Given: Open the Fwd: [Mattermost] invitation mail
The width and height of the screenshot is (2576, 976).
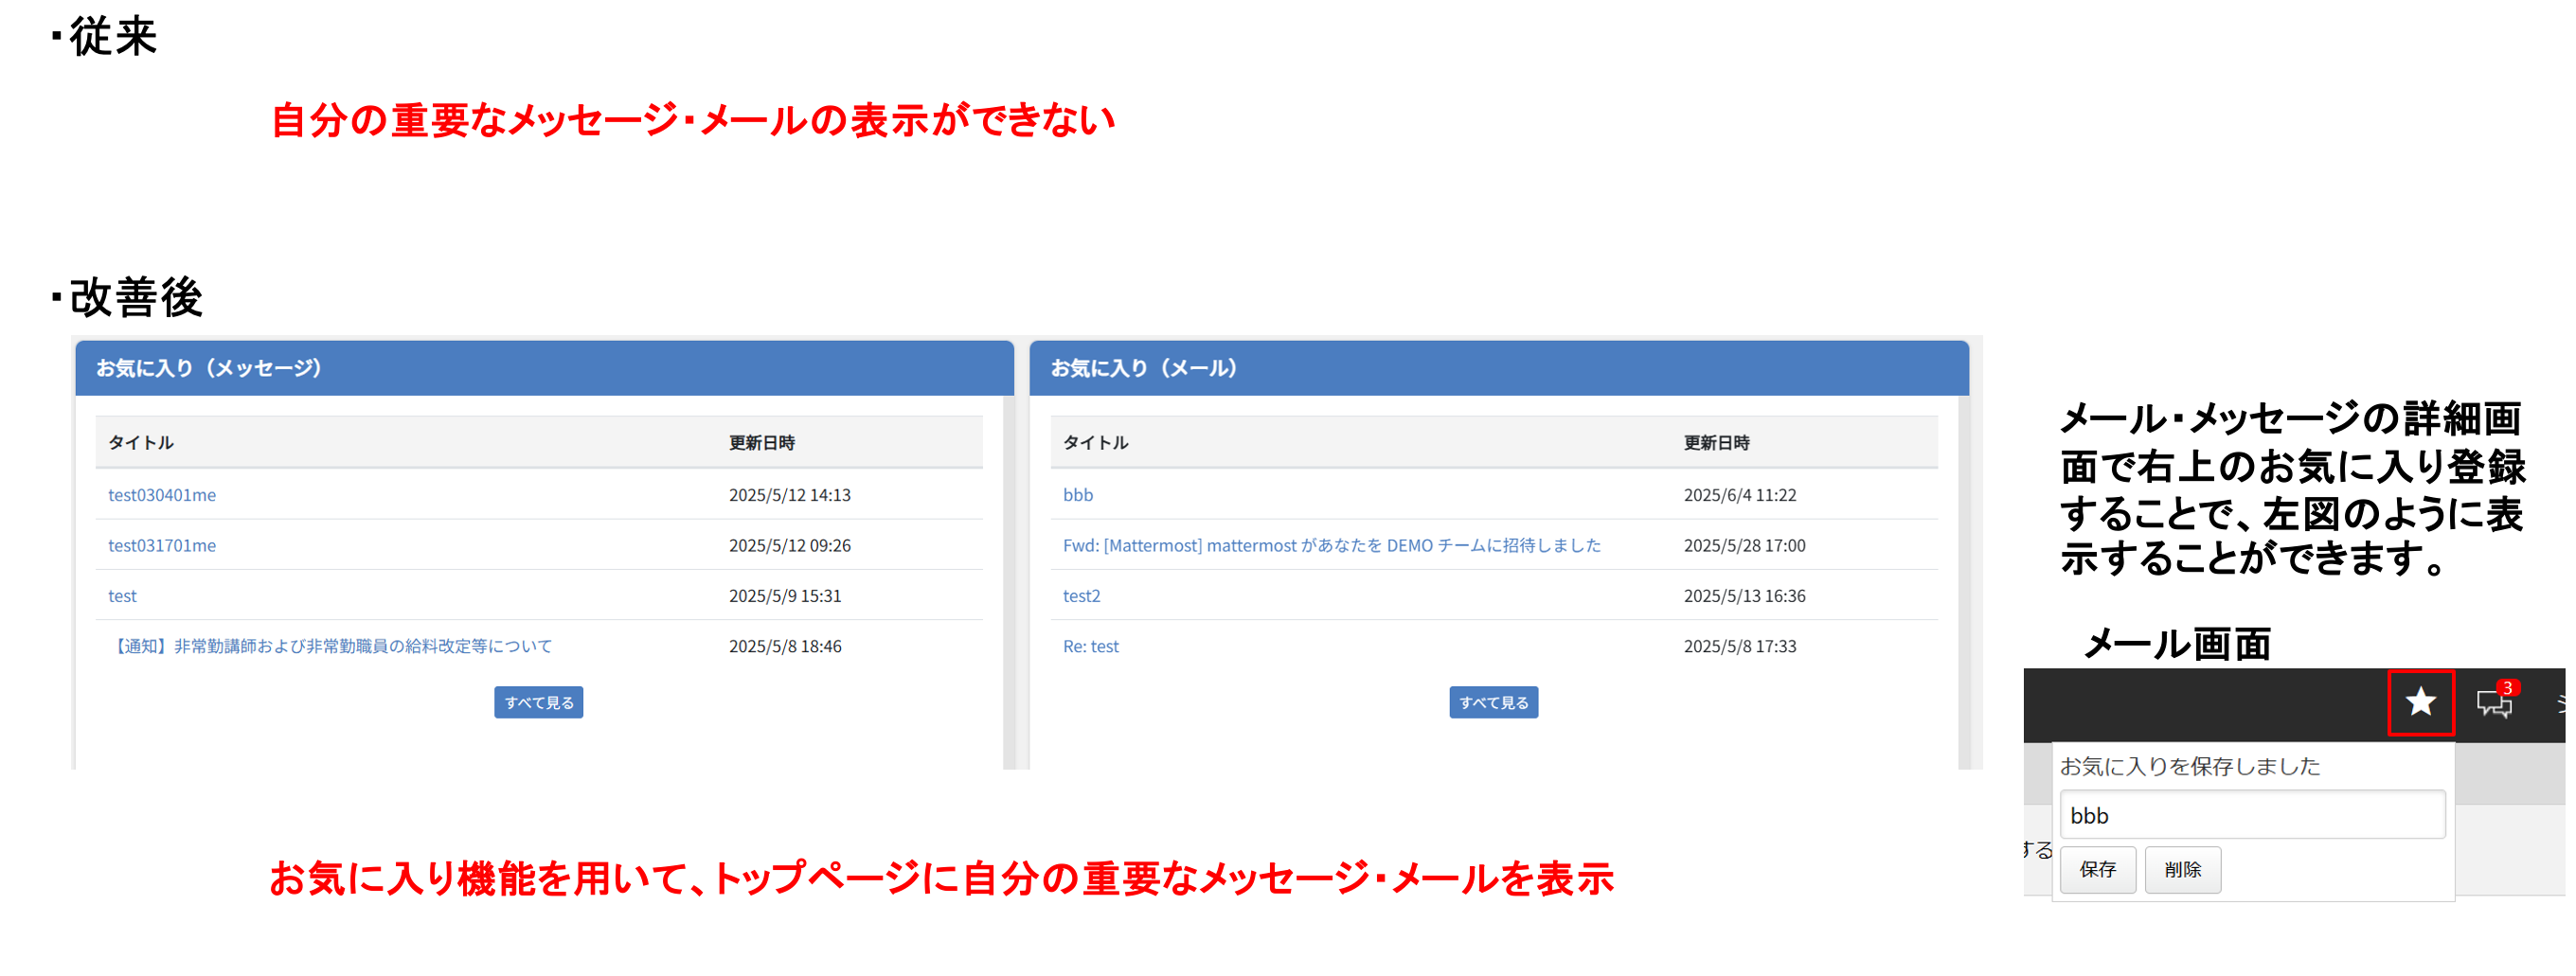Looking at the screenshot, I should click(1331, 545).
